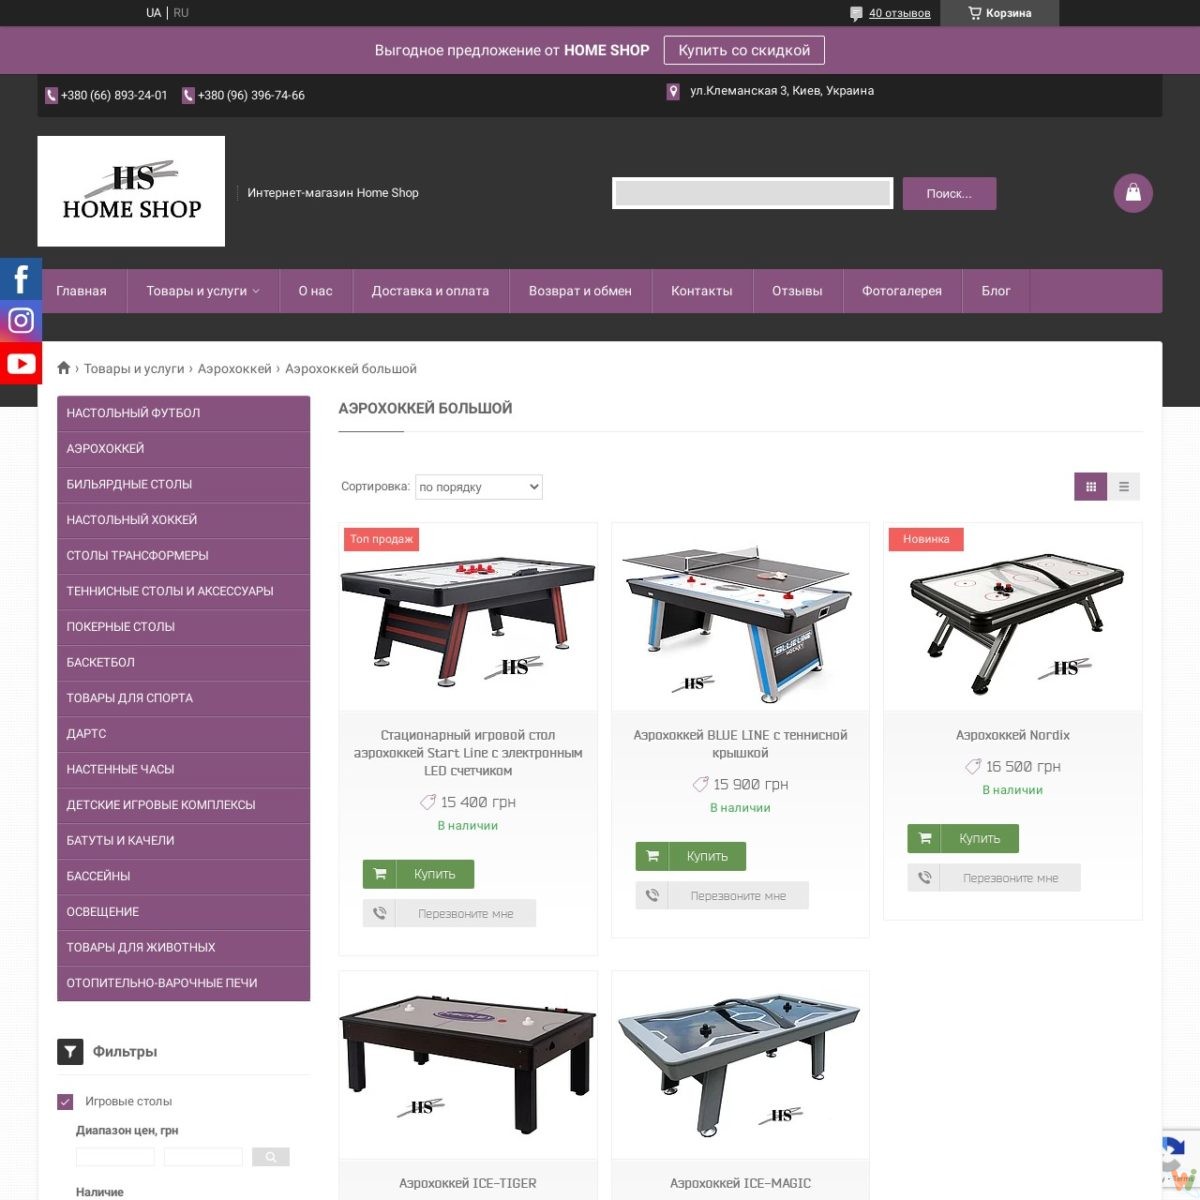Open the Корзина cart in top bar

click(999, 13)
